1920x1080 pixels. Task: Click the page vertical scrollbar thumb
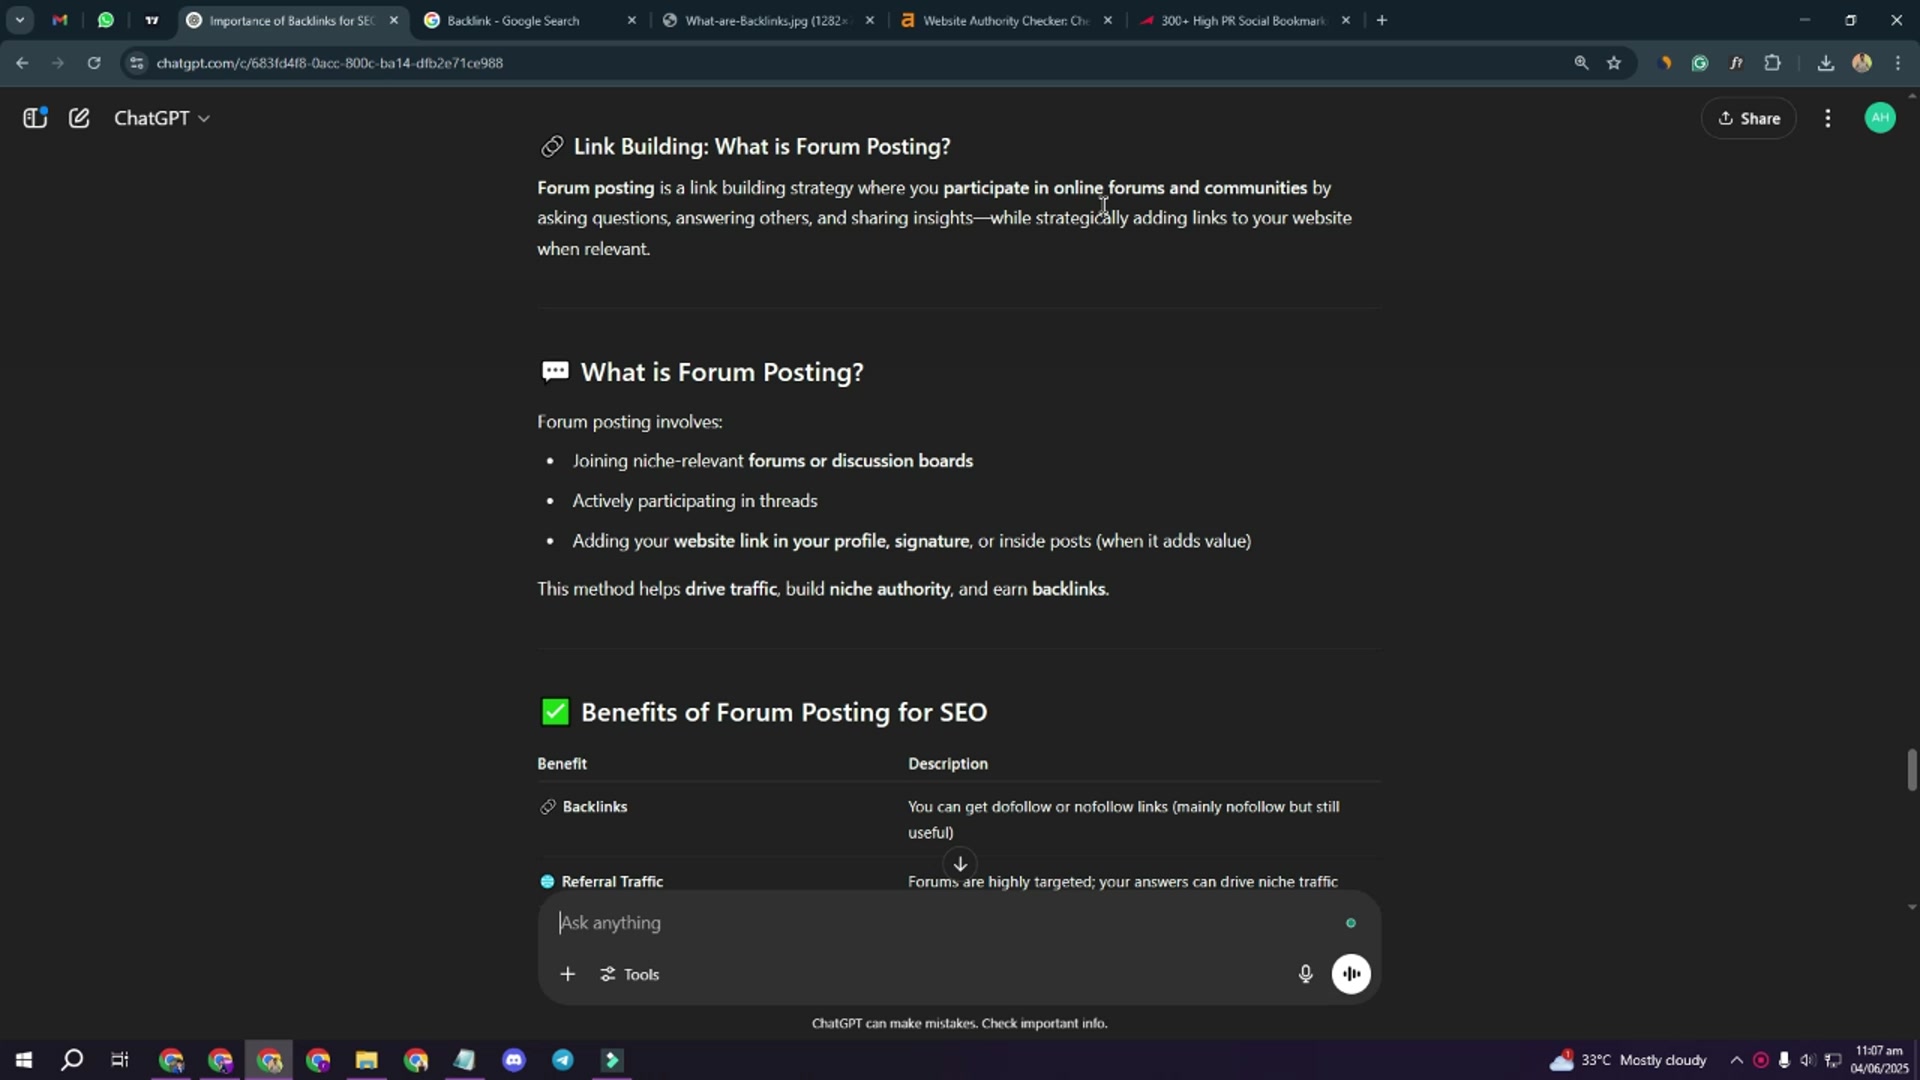point(1912,769)
